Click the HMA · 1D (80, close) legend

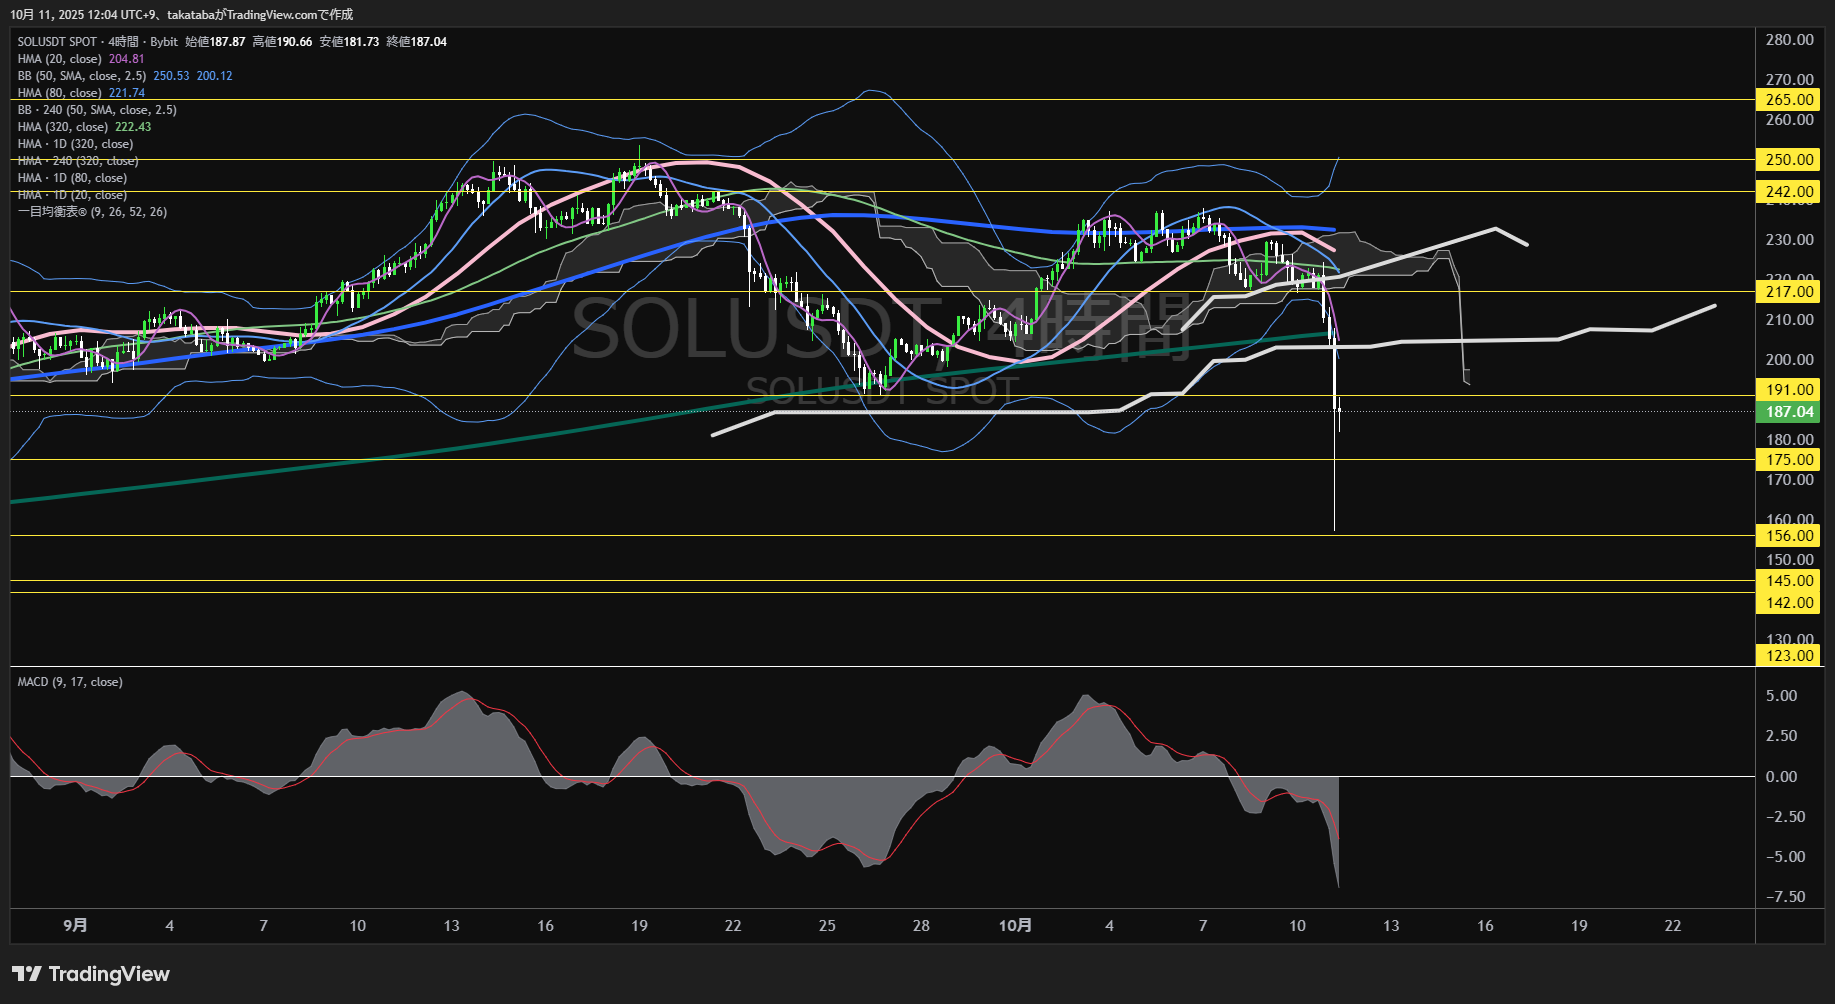tap(72, 178)
